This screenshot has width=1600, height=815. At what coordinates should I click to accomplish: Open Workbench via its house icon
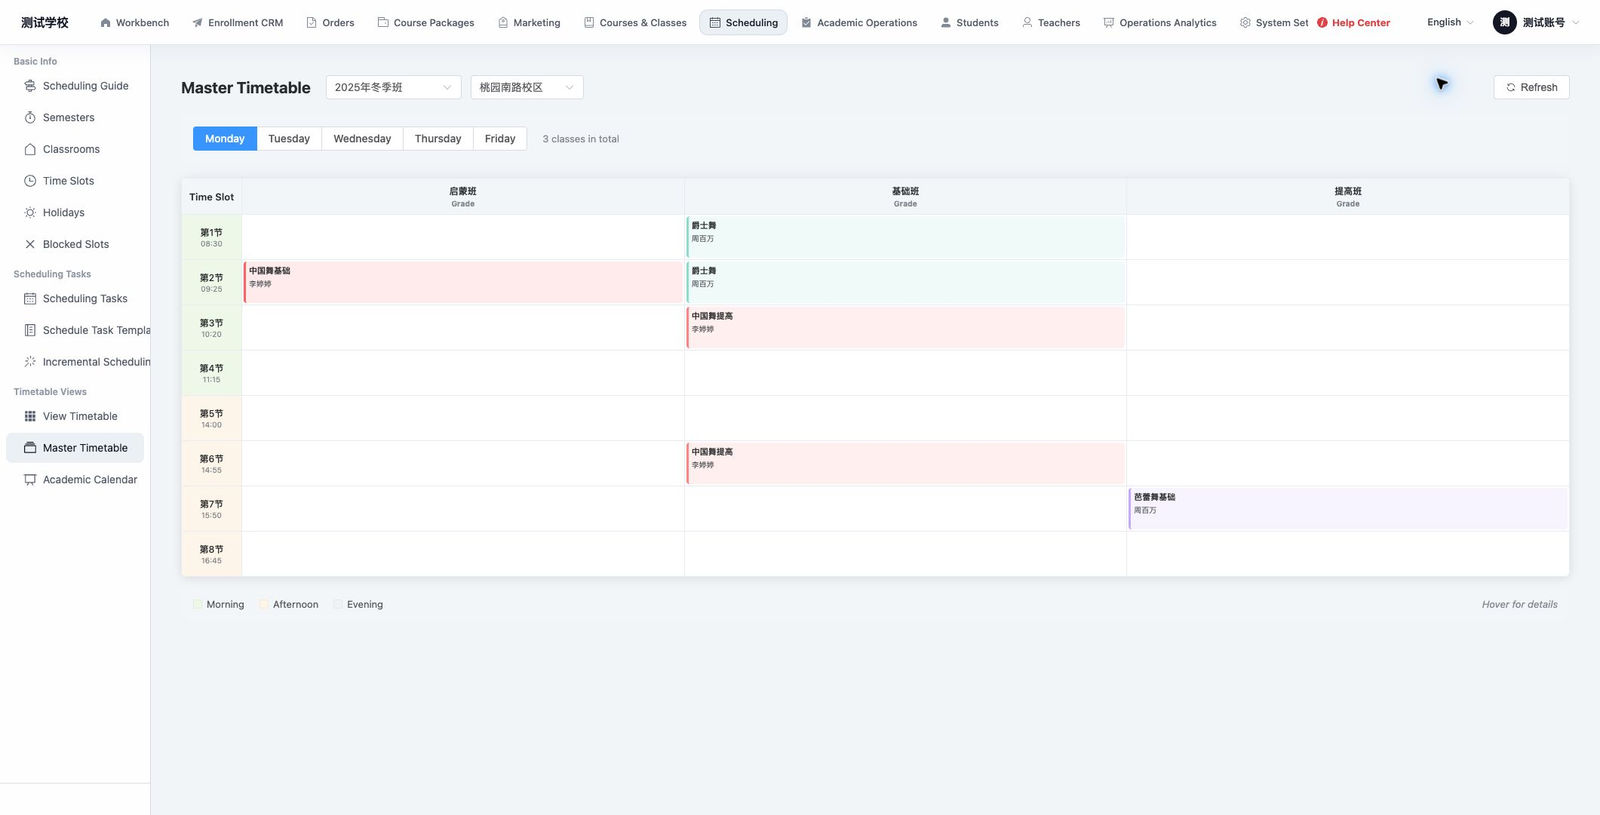105,22
